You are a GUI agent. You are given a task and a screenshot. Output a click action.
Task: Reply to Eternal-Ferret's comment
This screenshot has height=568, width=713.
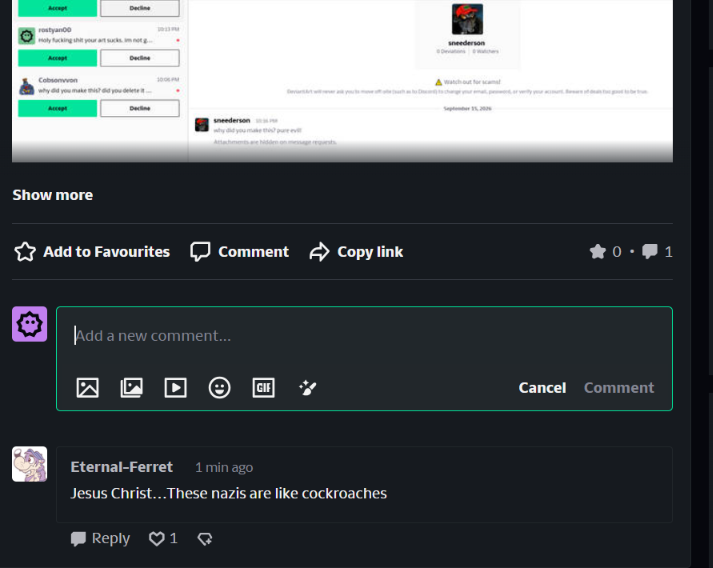click(100, 539)
